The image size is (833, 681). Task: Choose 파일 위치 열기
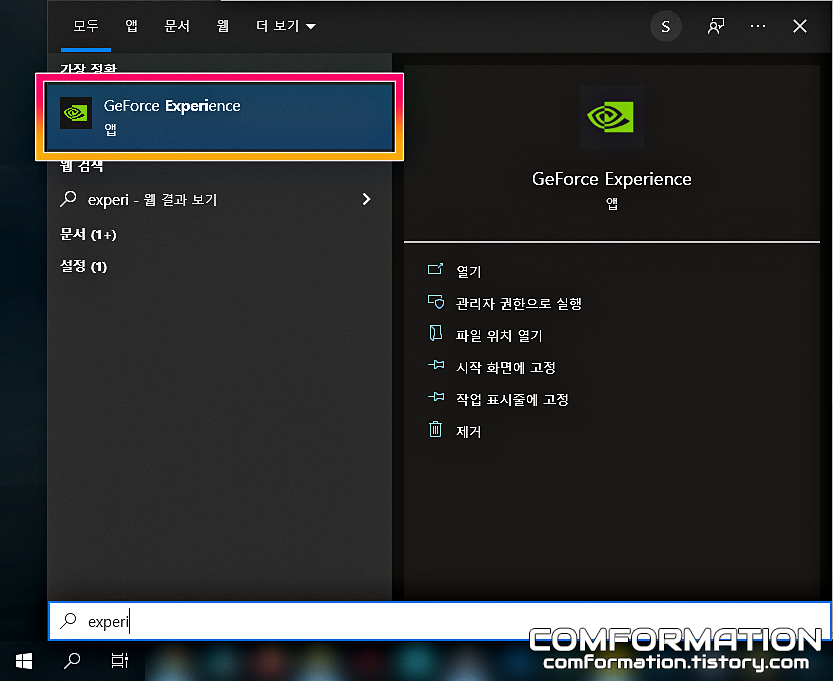(x=499, y=335)
